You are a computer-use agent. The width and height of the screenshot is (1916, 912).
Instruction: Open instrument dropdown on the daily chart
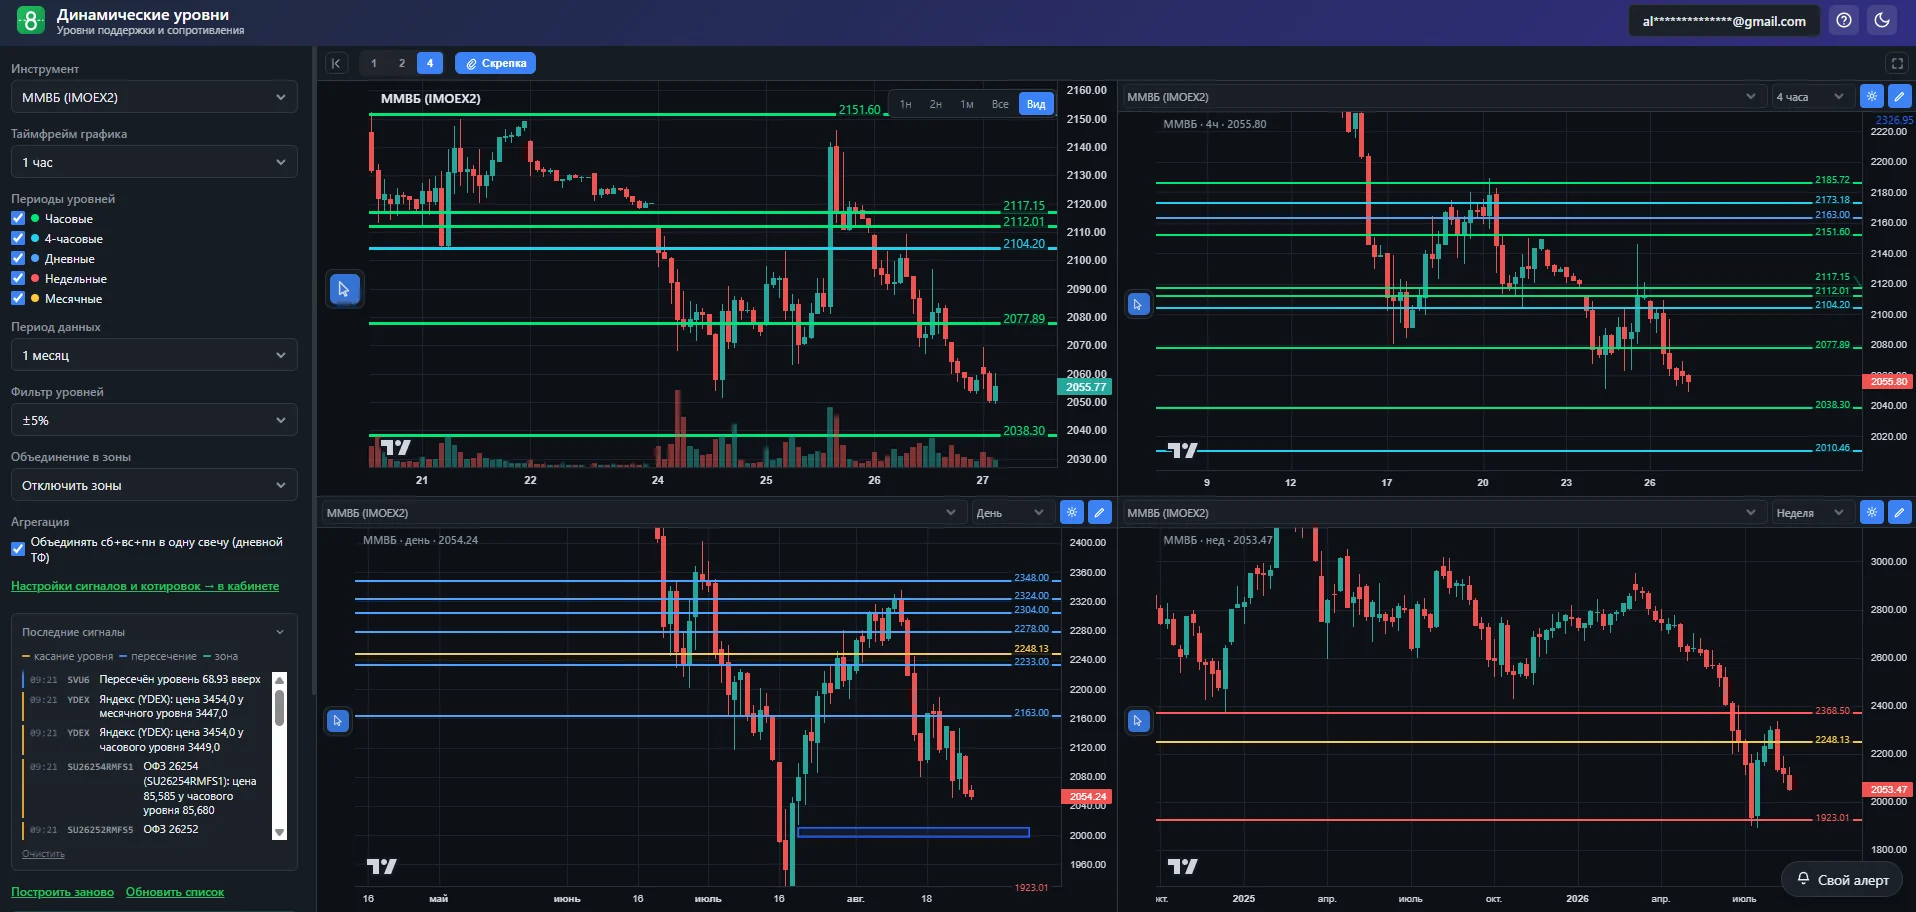(x=642, y=513)
